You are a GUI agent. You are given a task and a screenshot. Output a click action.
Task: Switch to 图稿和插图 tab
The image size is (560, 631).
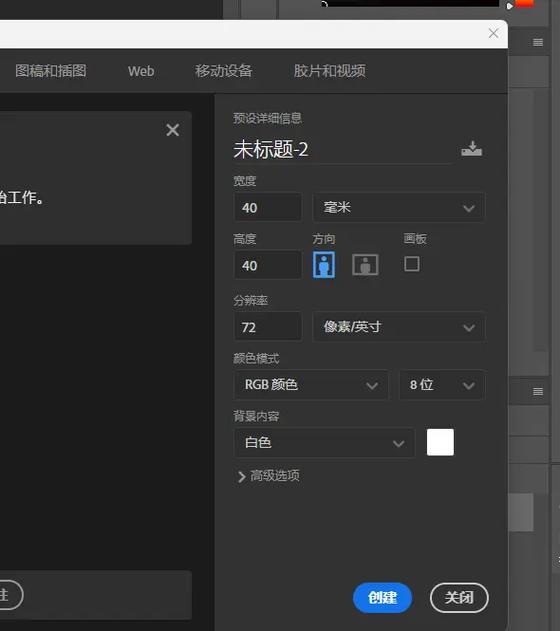(x=51, y=71)
